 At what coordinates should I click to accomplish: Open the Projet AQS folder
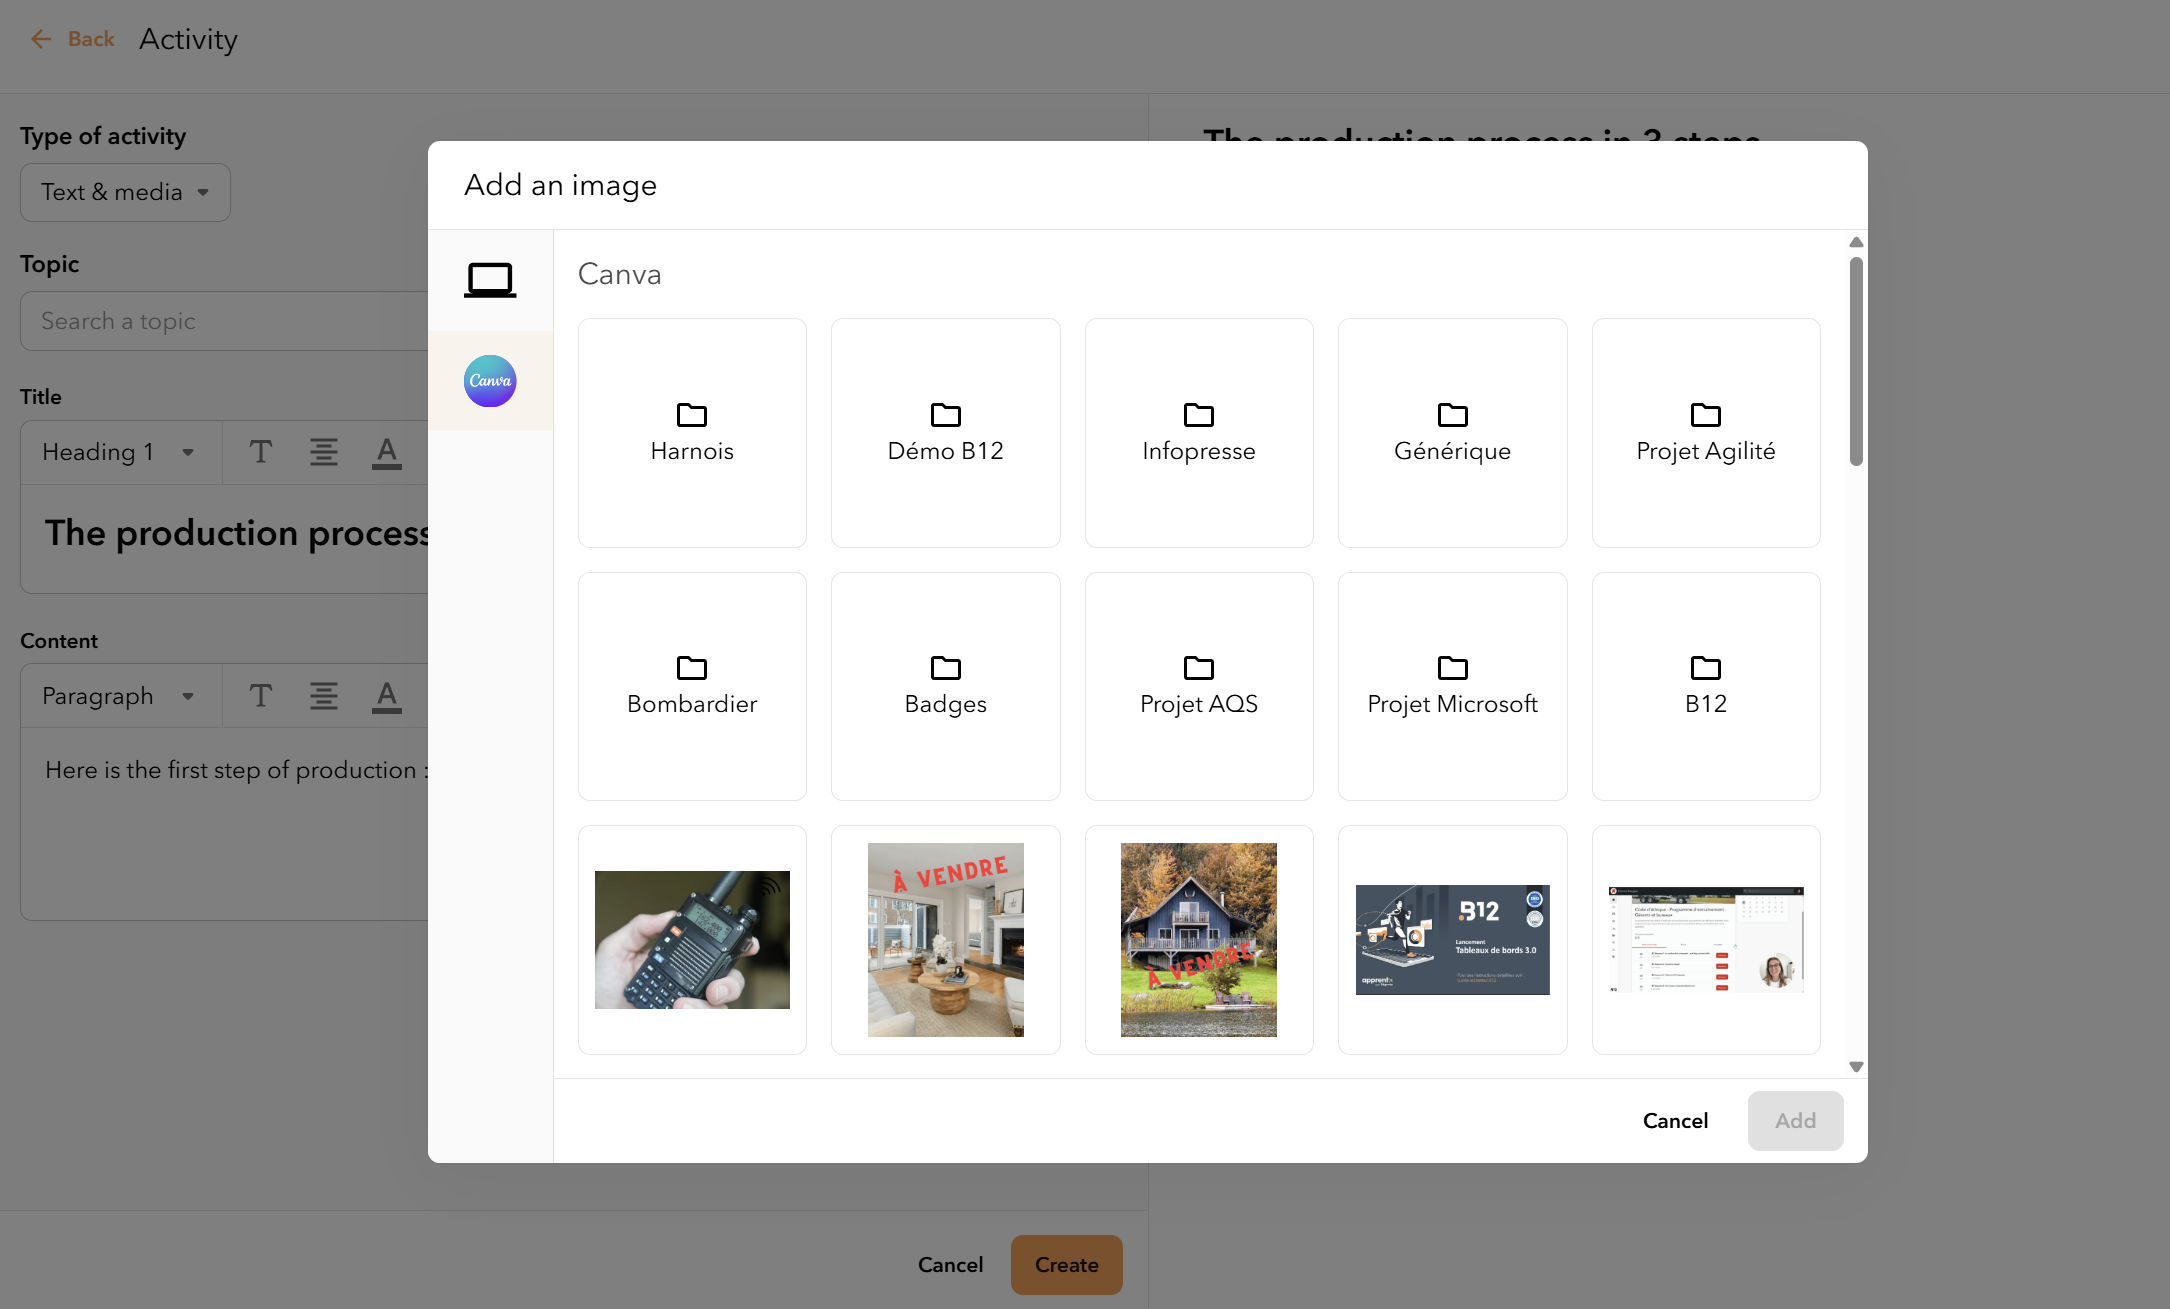point(1199,686)
